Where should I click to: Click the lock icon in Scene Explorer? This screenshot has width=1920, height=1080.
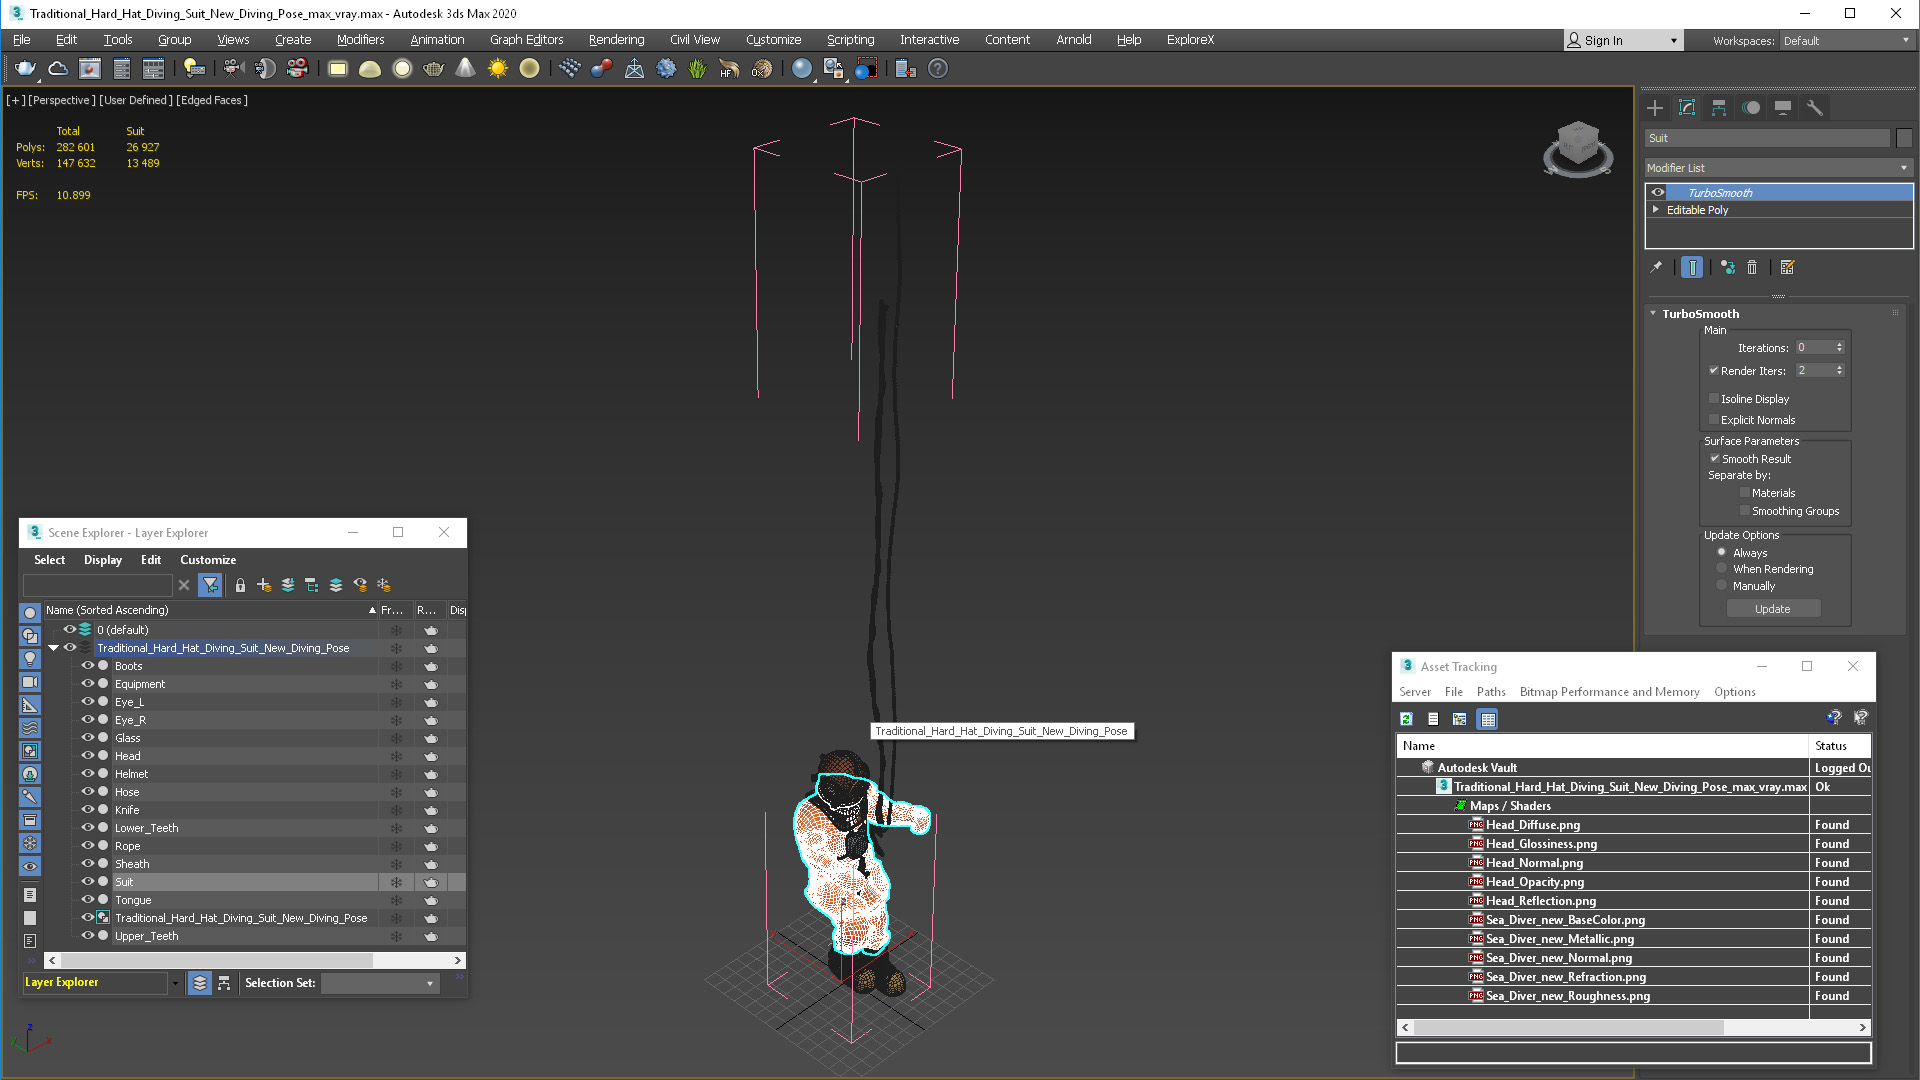coord(240,585)
